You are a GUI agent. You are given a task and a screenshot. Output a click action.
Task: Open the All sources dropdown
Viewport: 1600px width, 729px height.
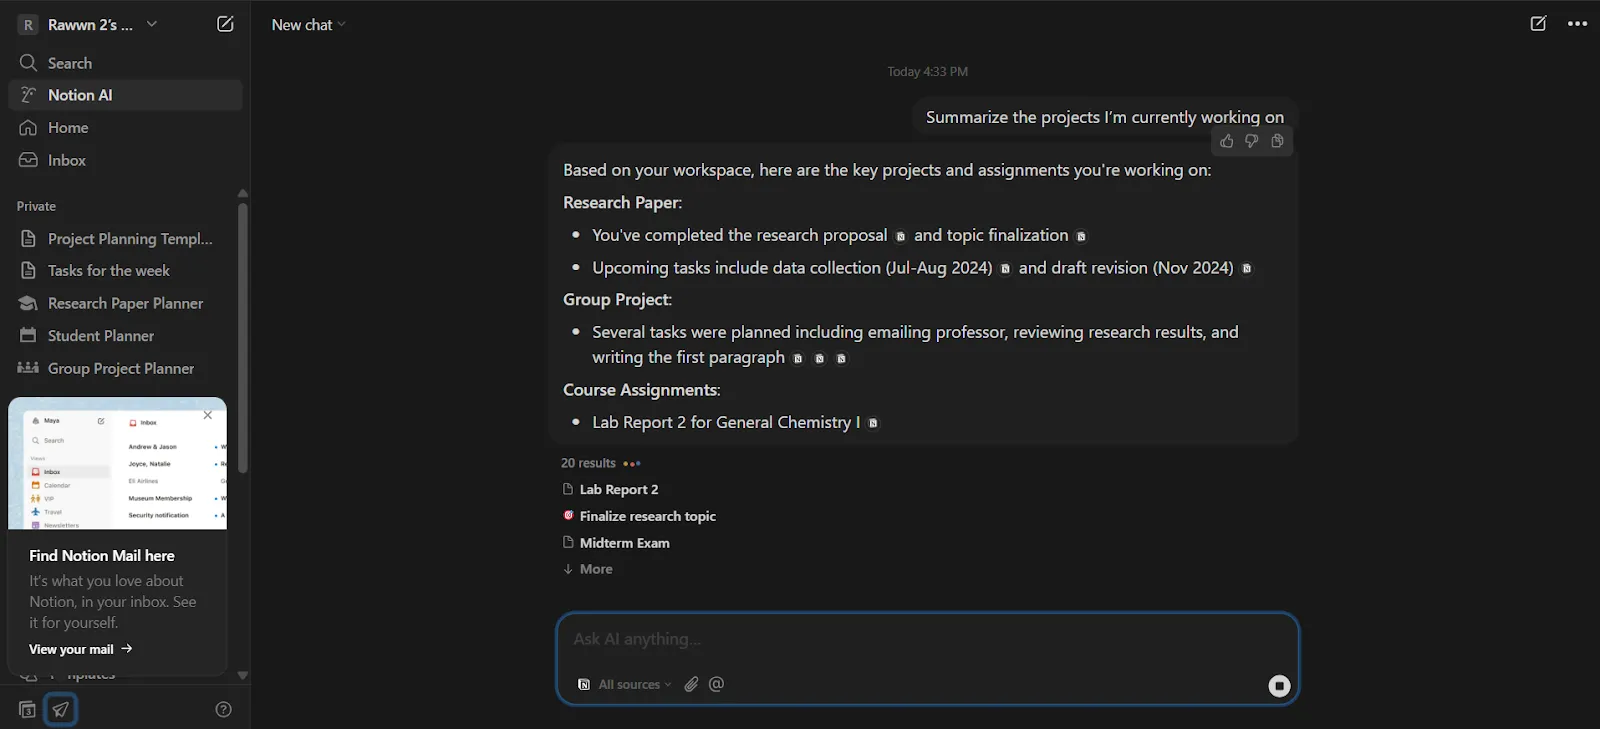coord(626,685)
